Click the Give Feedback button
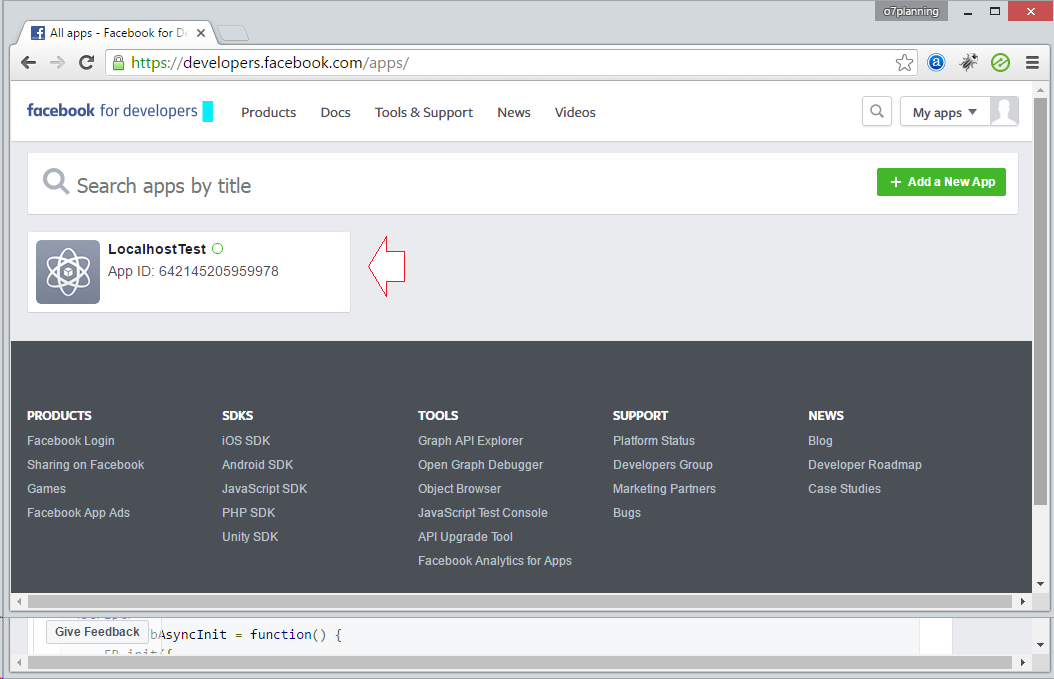The height and width of the screenshot is (679, 1054). (x=97, y=632)
